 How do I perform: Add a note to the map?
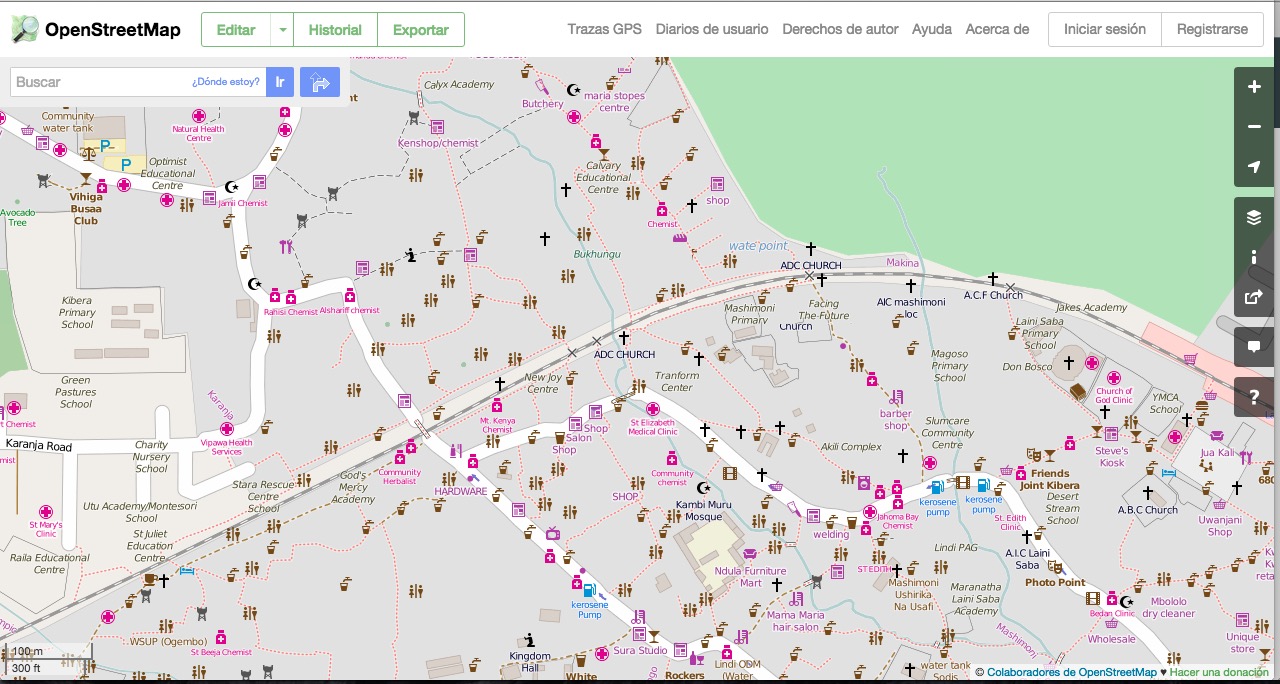coord(1254,347)
